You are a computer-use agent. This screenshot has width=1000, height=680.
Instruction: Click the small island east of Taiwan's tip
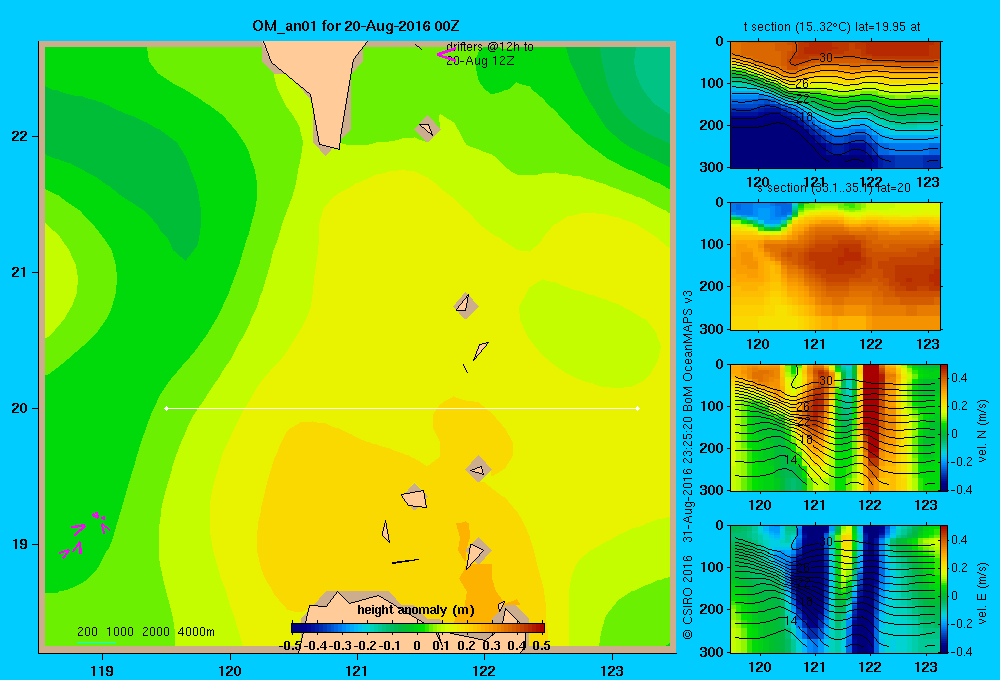427,129
